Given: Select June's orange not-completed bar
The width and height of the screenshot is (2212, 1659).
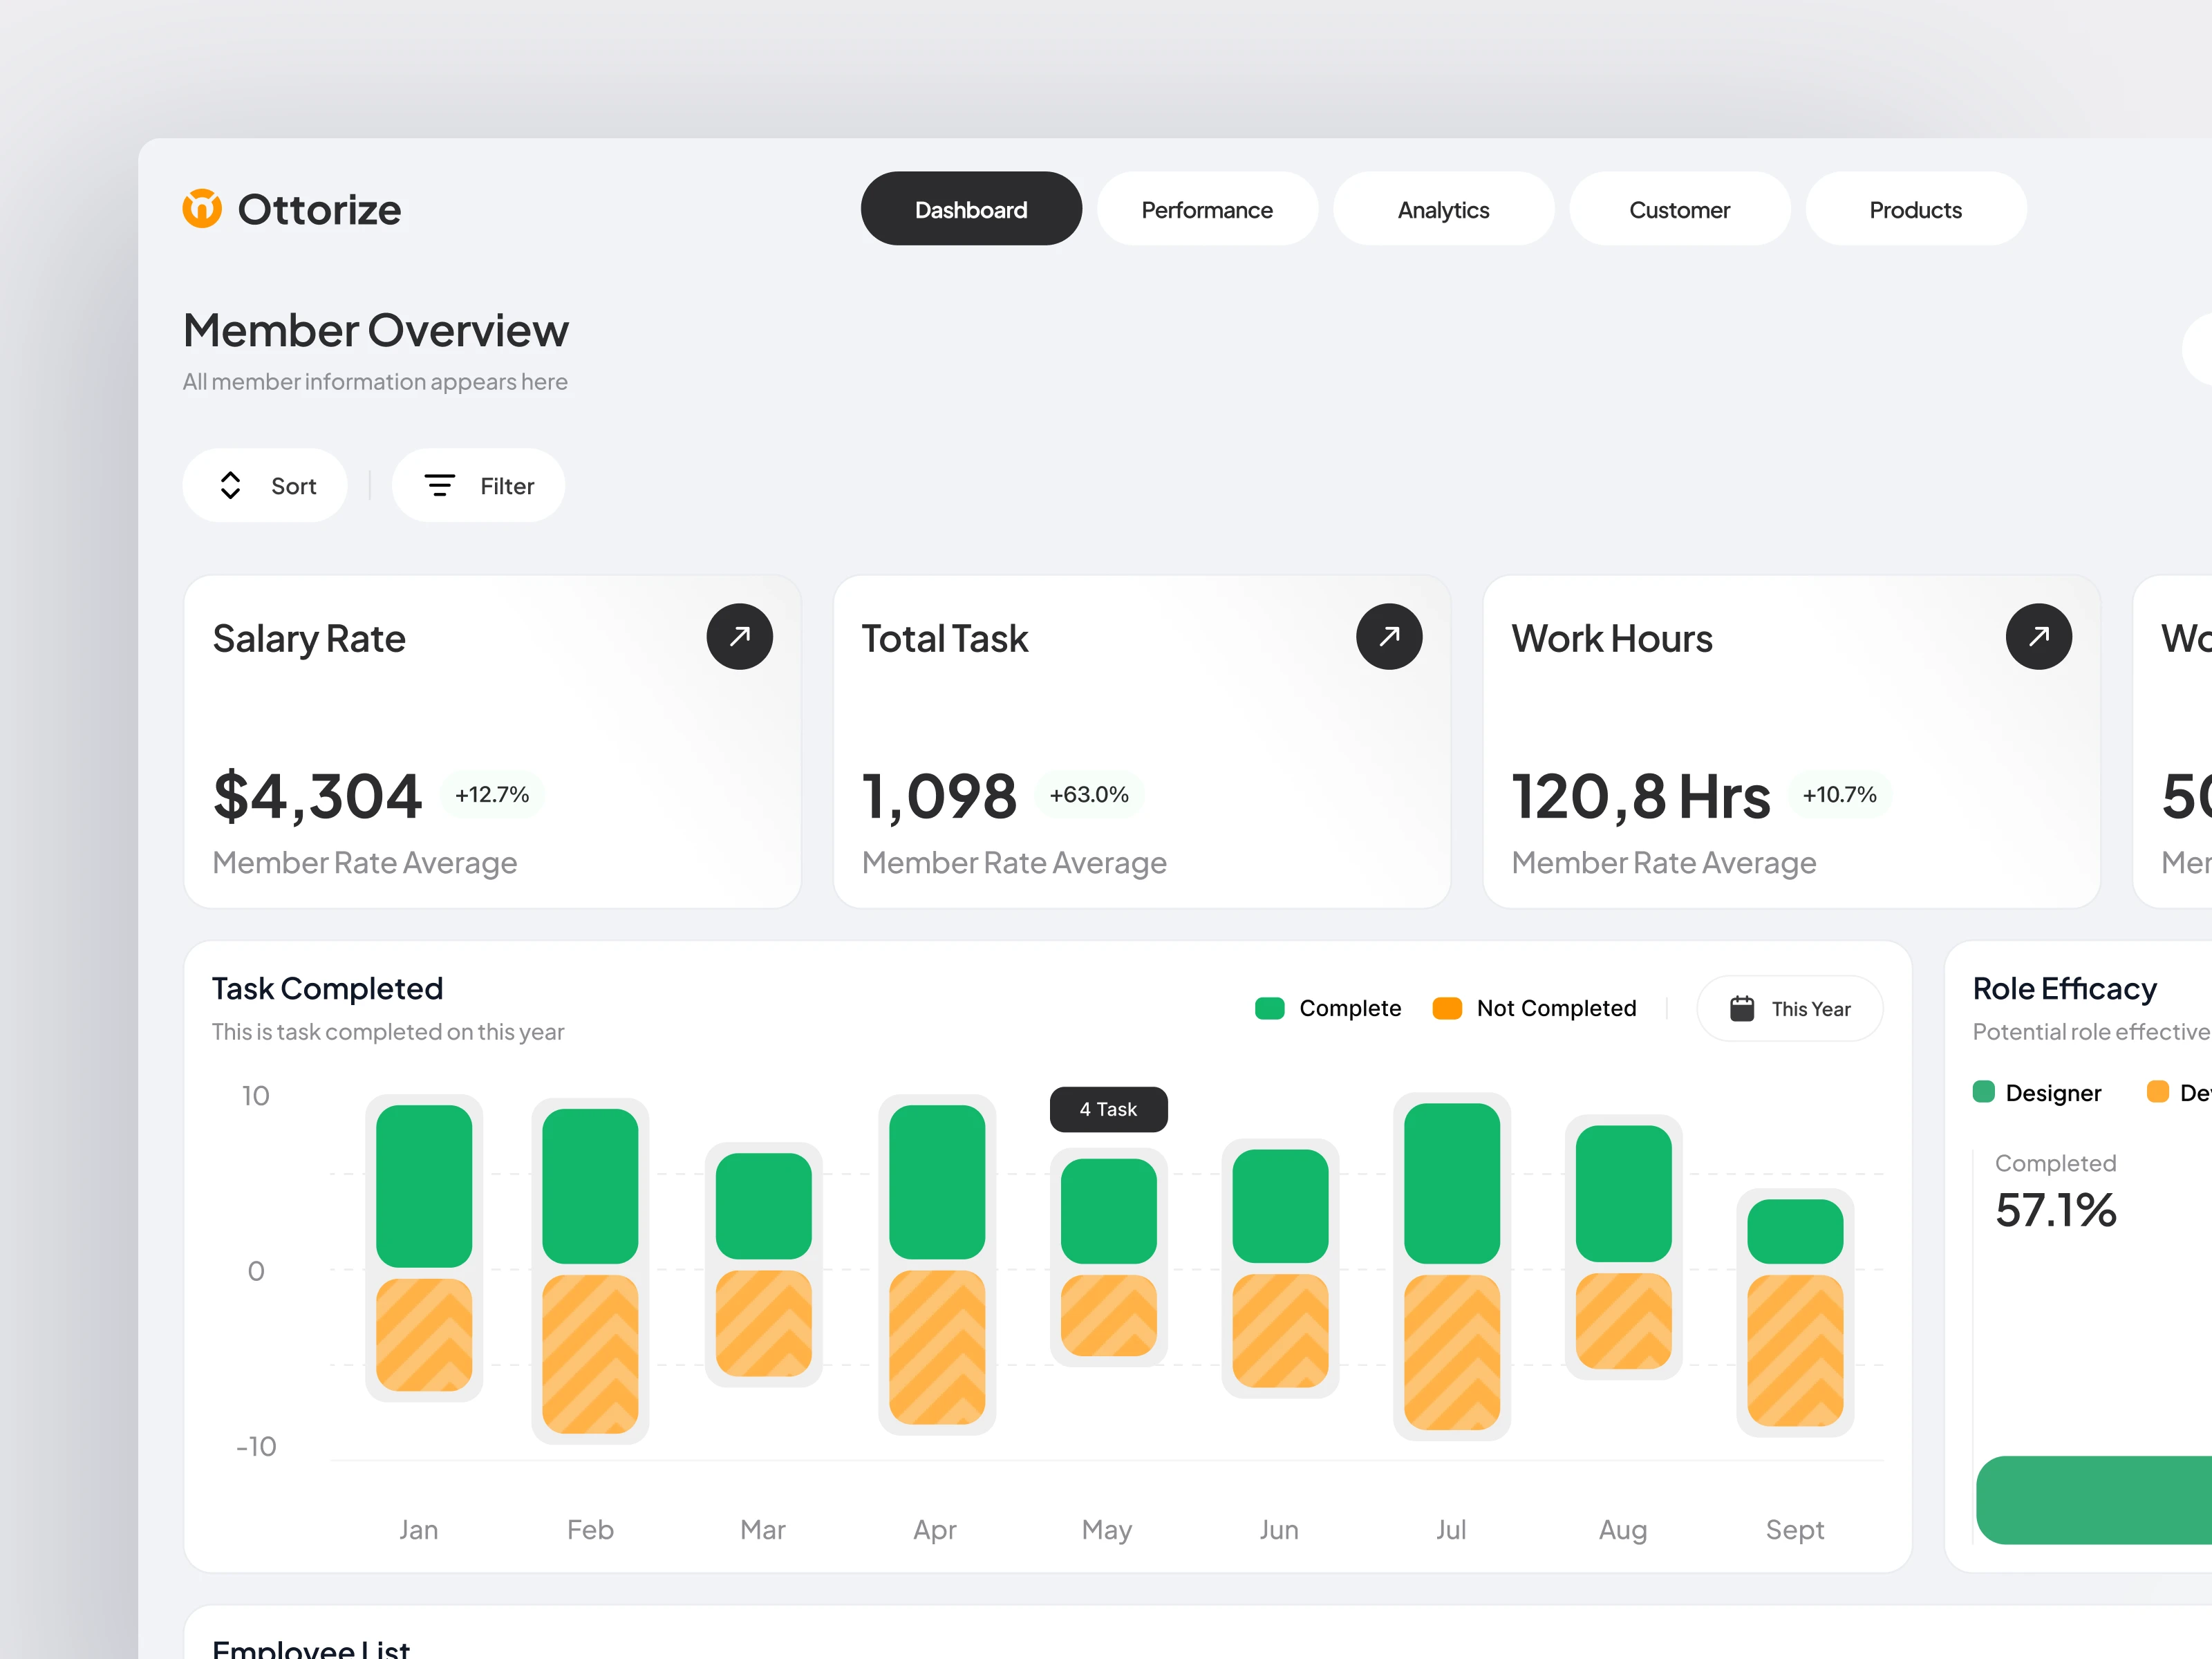Looking at the screenshot, I should click(1280, 1331).
